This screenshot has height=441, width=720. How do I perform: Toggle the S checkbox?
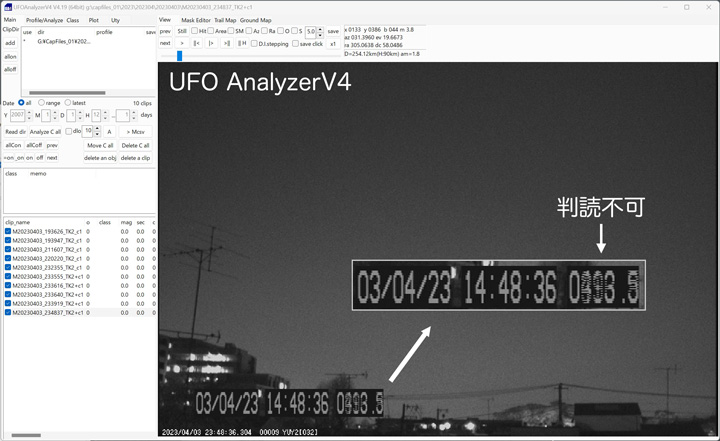[294, 31]
